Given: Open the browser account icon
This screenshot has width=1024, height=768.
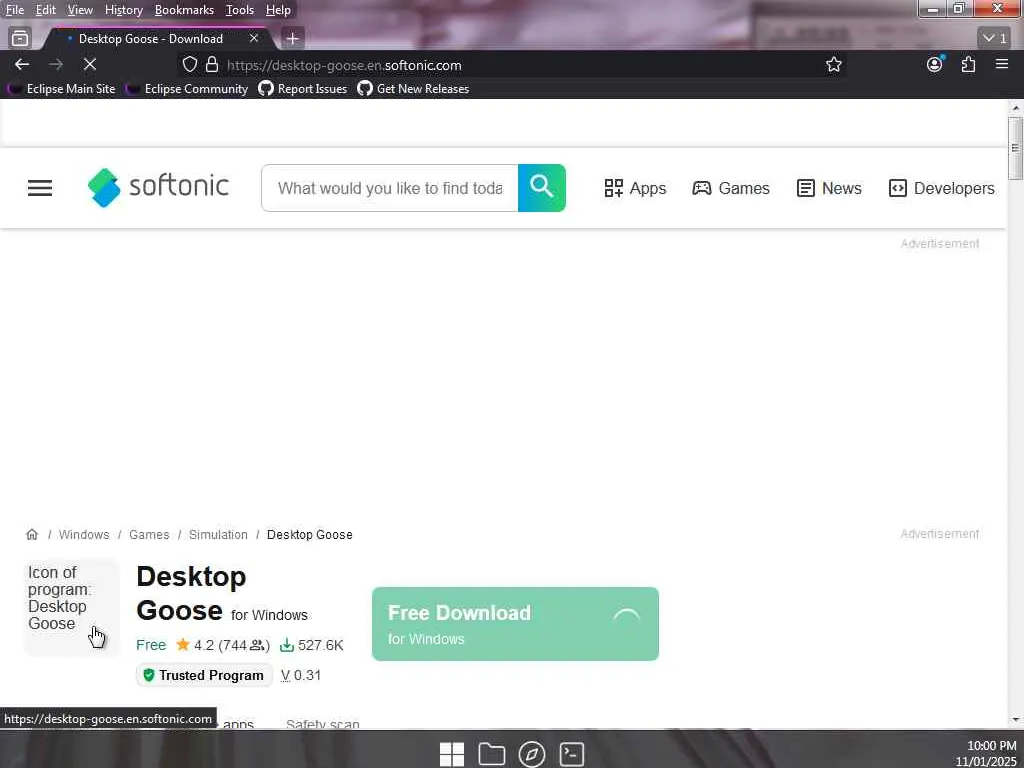Looking at the screenshot, I should pyautogui.click(x=935, y=64).
